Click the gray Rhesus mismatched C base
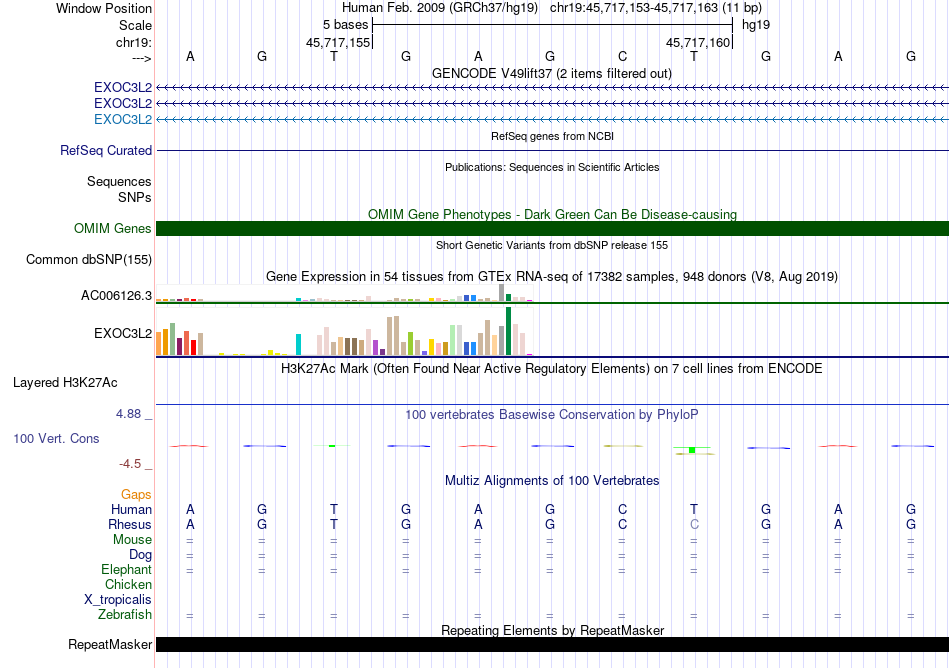The height and width of the screenshot is (668, 950). [694, 524]
